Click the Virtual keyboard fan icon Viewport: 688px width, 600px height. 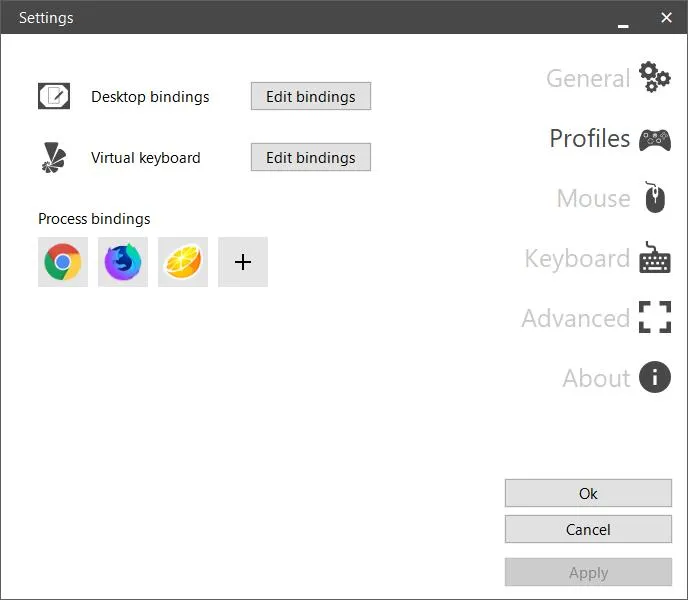(54, 158)
